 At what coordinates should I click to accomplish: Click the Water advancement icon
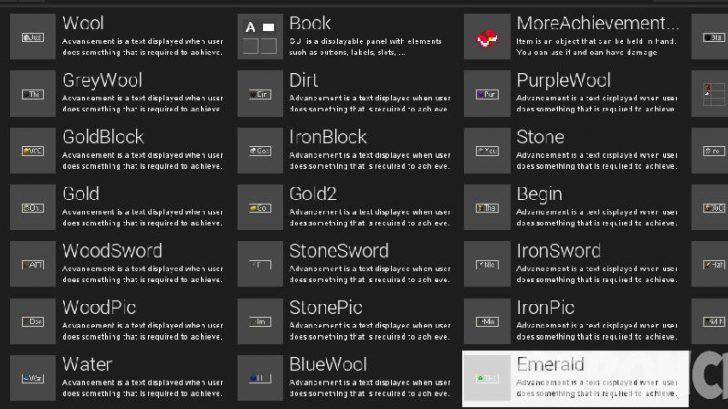click(32, 378)
